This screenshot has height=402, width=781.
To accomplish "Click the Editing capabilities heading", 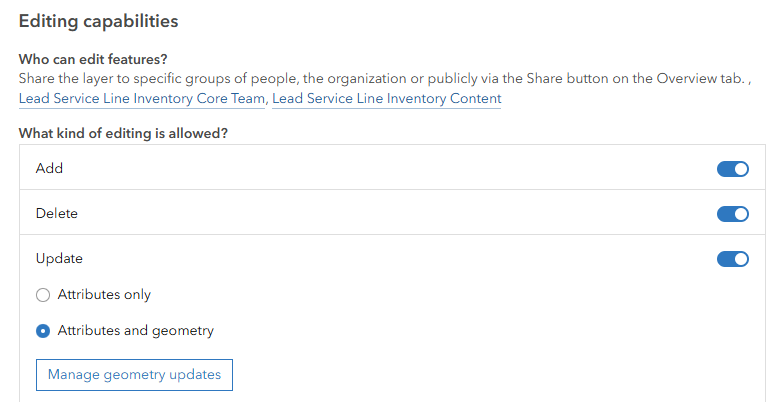I will [98, 20].
